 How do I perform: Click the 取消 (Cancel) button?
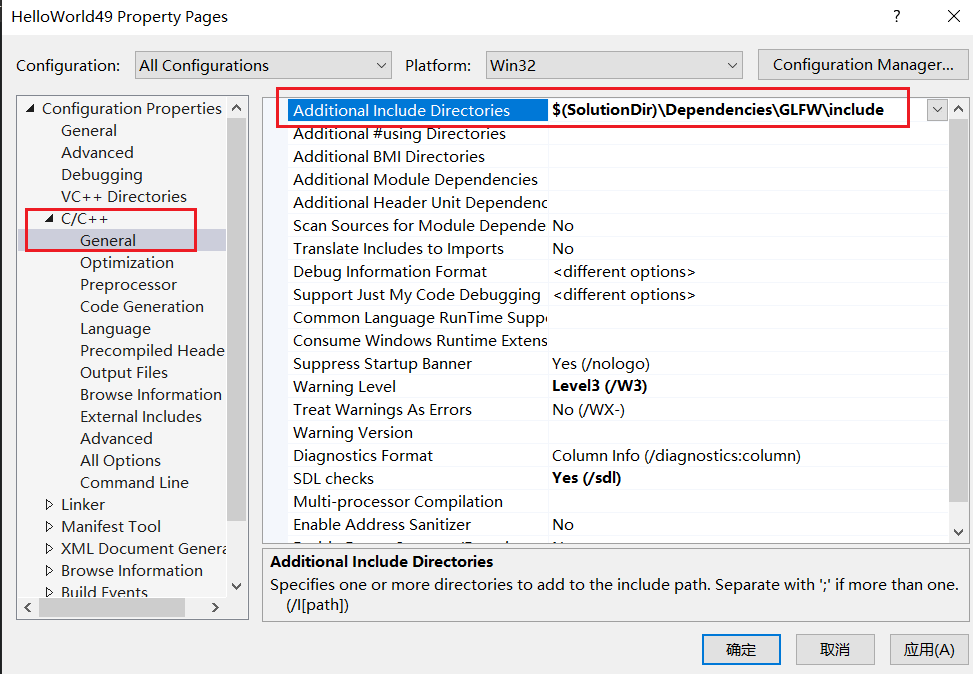point(835,650)
